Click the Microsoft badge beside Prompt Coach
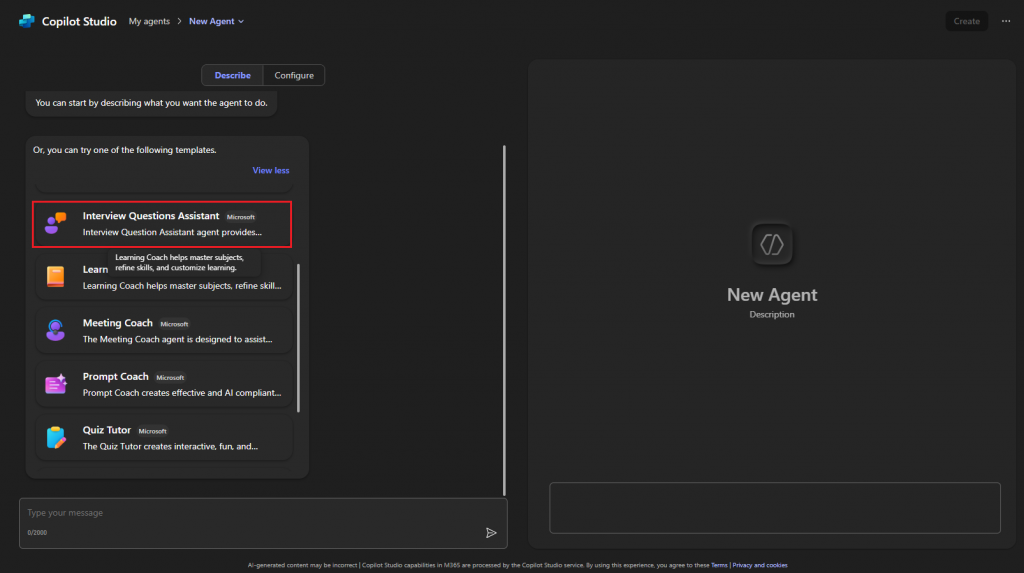The image size is (1024, 573). pyautogui.click(x=170, y=378)
